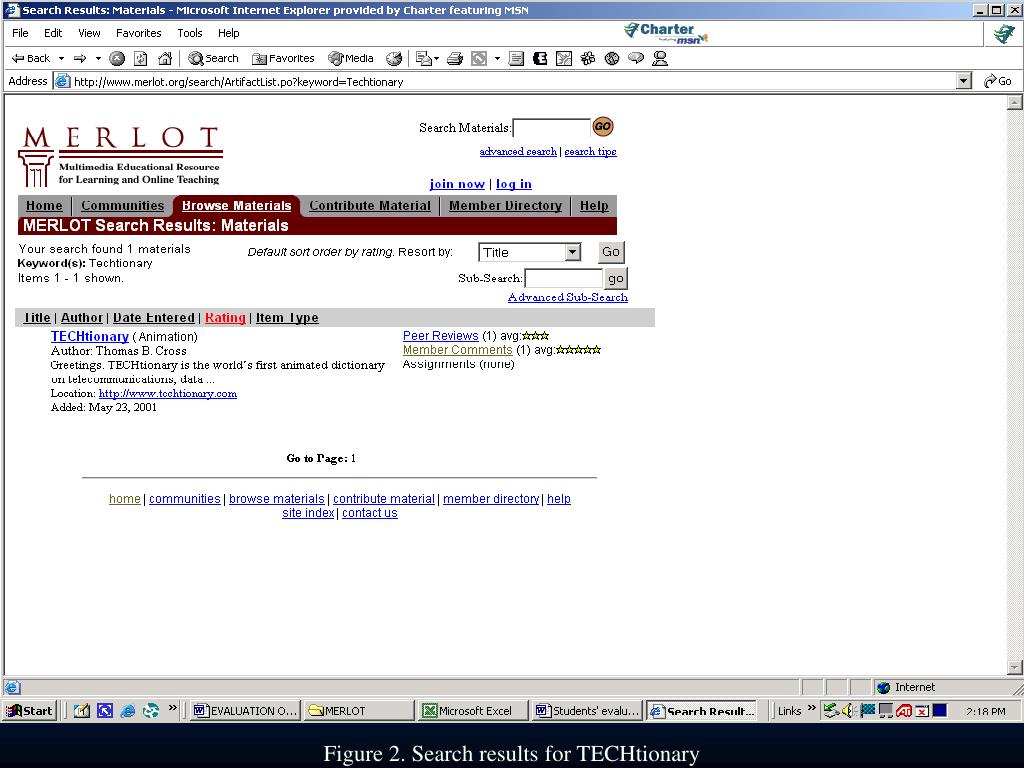This screenshot has width=1024, height=768.
Task: Click the Home page icon
Action: [x=165, y=58]
